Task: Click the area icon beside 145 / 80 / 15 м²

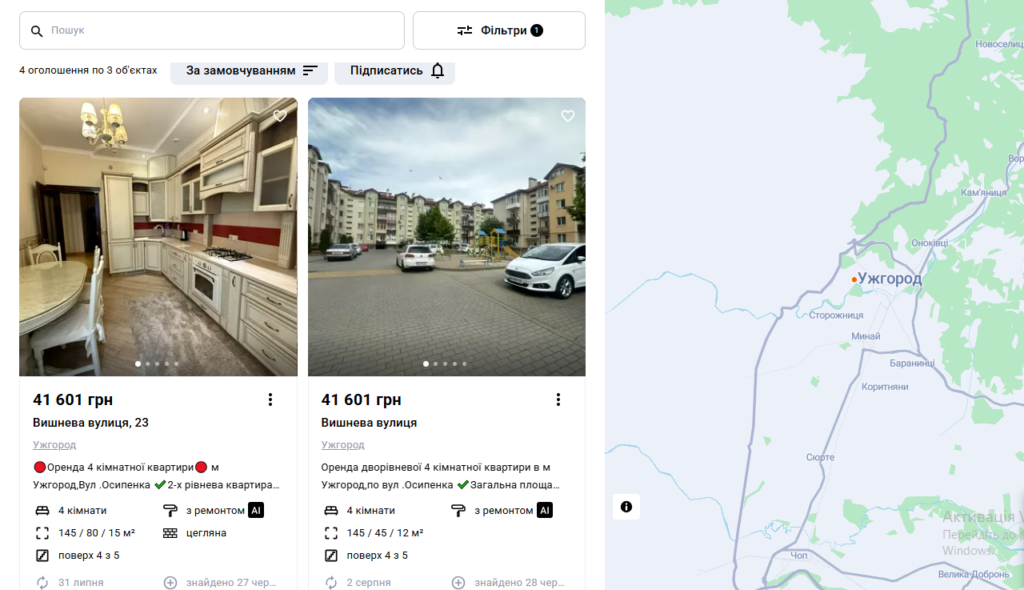Action: coord(42,533)
